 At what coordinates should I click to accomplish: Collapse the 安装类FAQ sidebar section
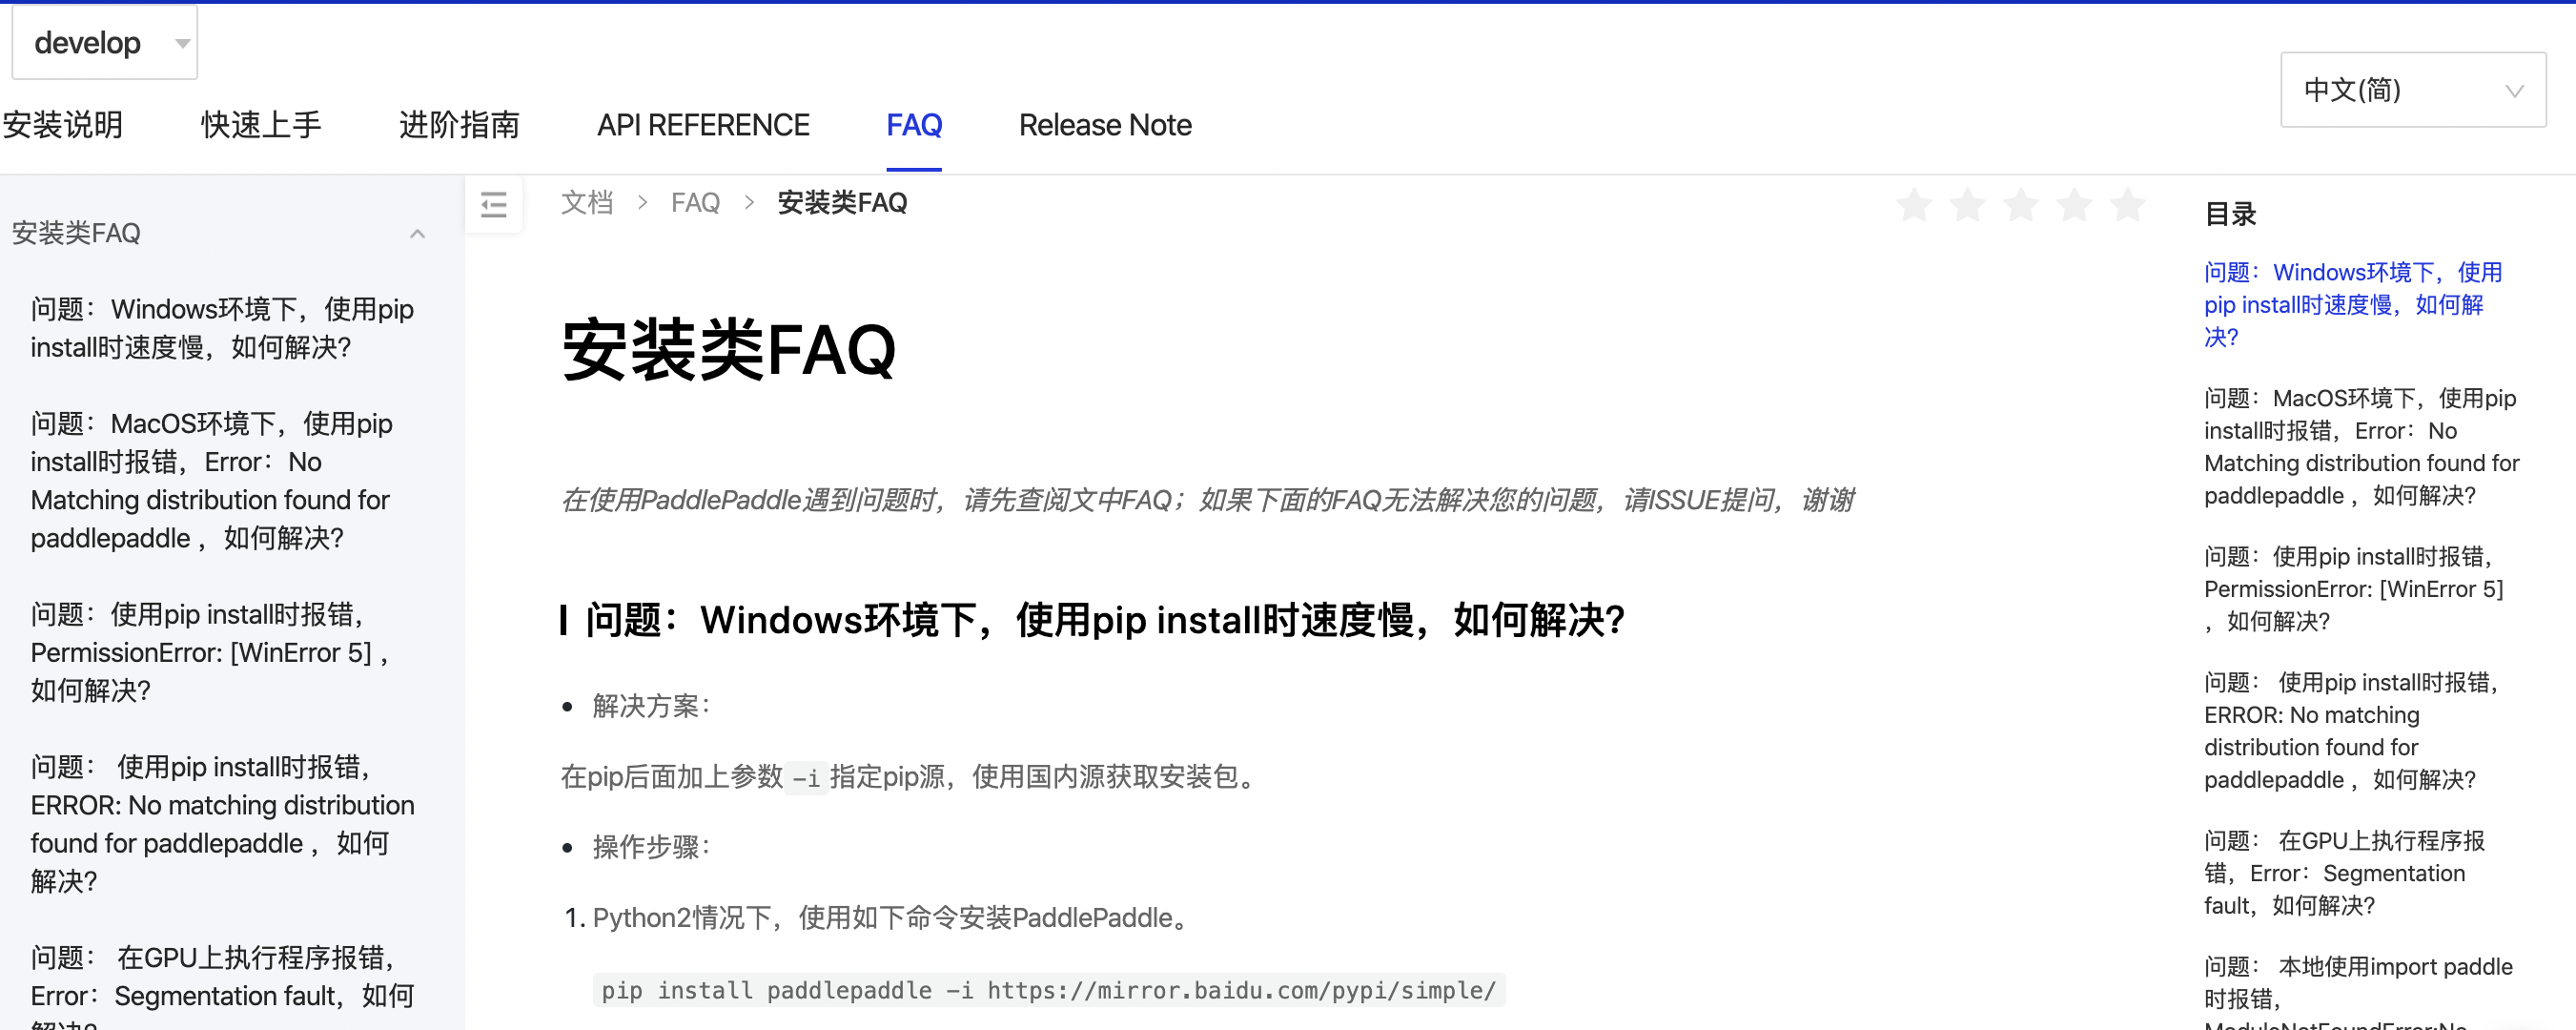click(417, 234)
